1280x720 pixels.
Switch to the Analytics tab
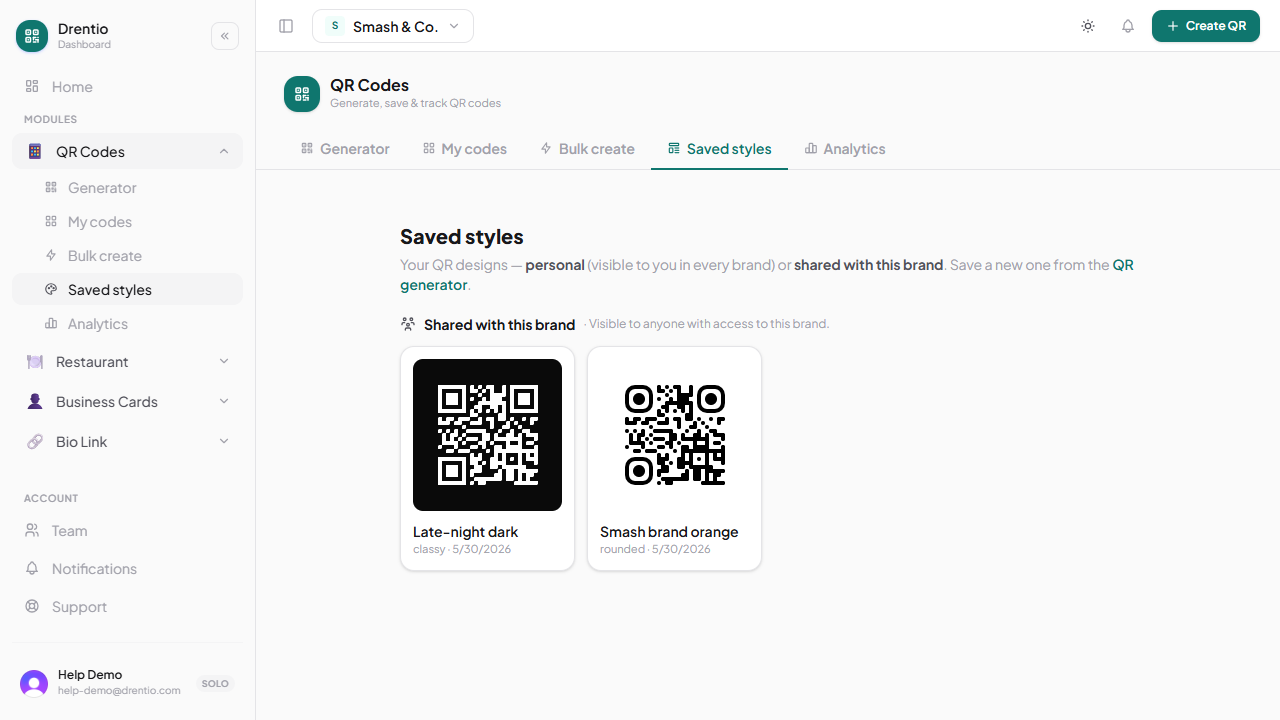pos(845,149)
